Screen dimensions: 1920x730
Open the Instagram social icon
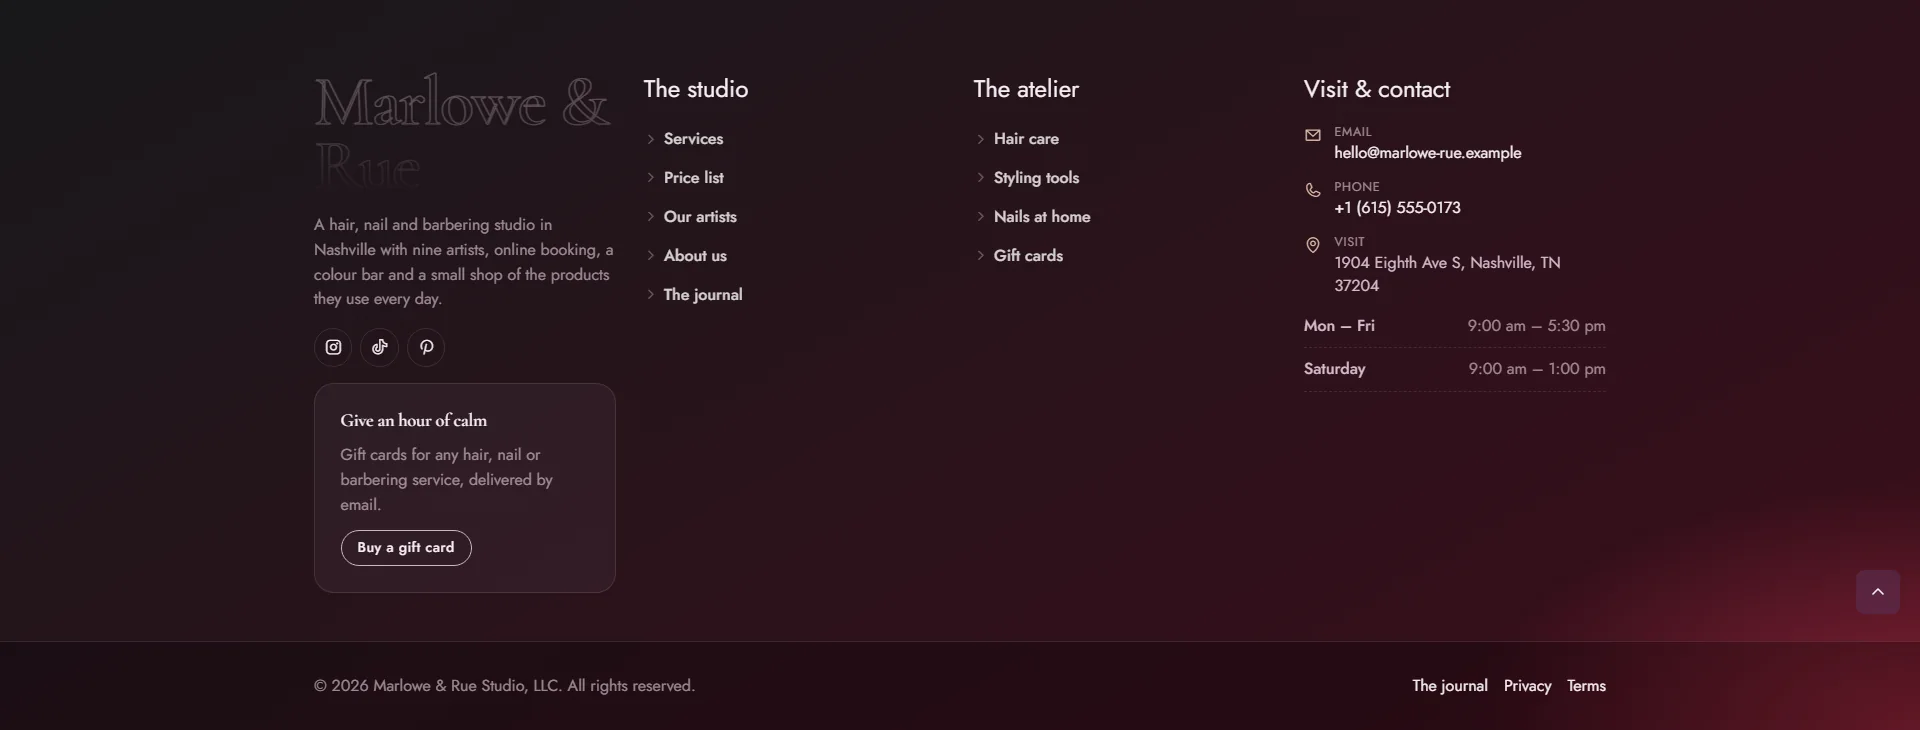click(333, 347)
